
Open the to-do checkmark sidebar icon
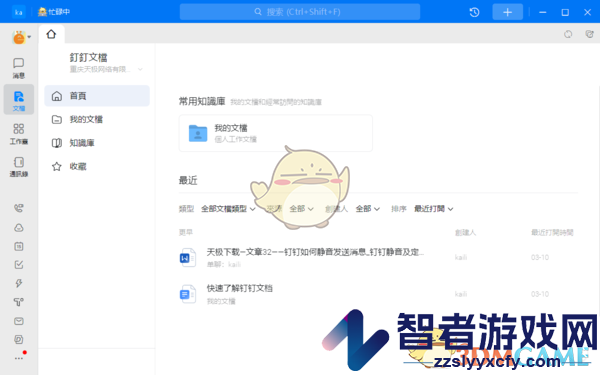(x=18, y=264)
